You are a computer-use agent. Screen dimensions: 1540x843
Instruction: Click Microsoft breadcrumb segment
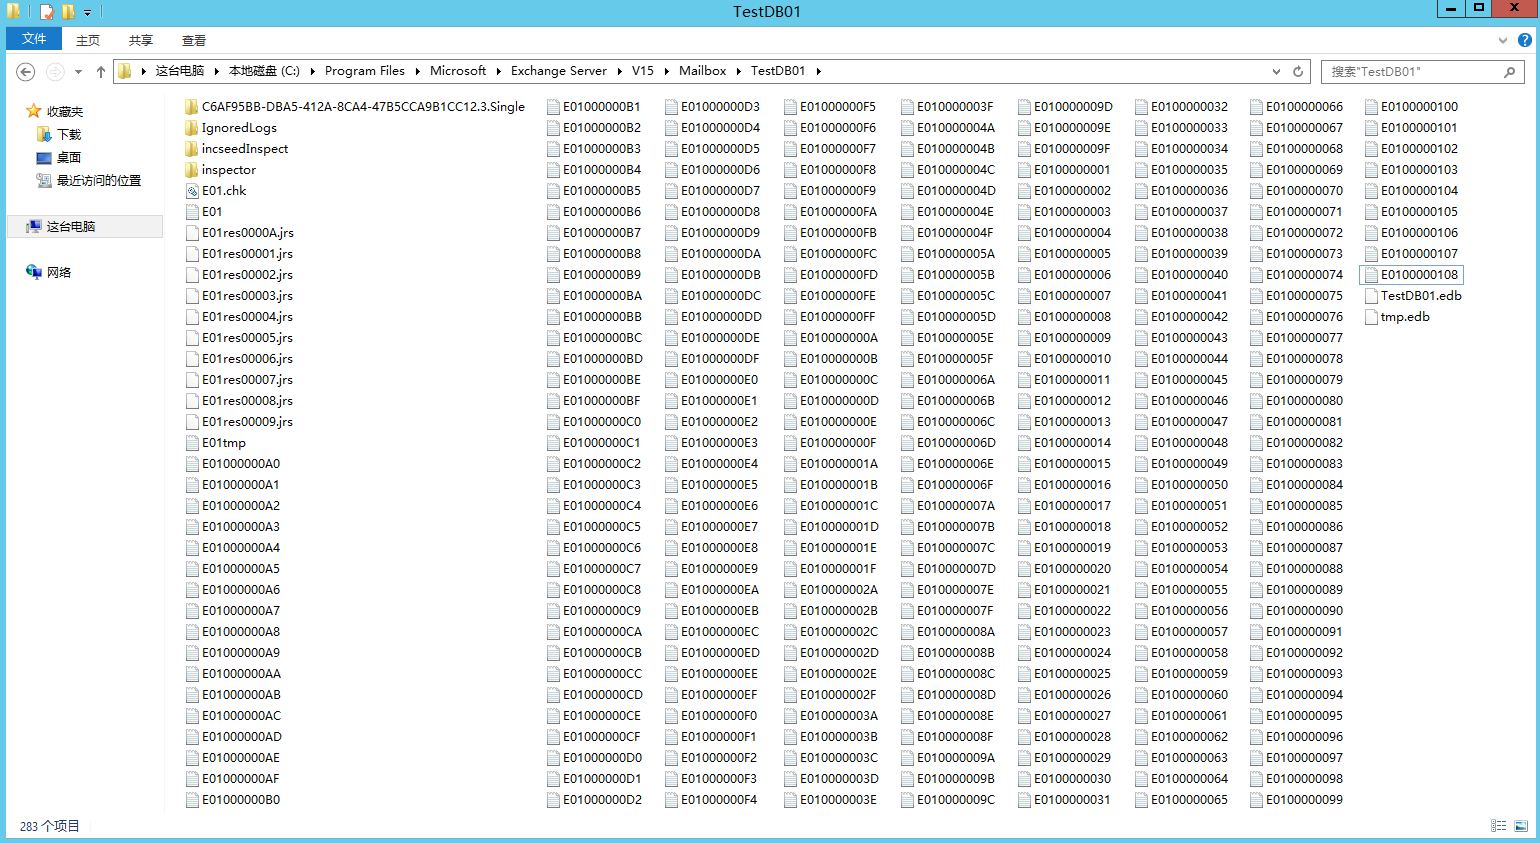click(x=458, y=71)
